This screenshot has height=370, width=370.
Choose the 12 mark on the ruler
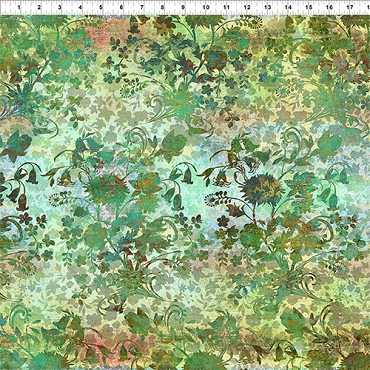point(247,7)
